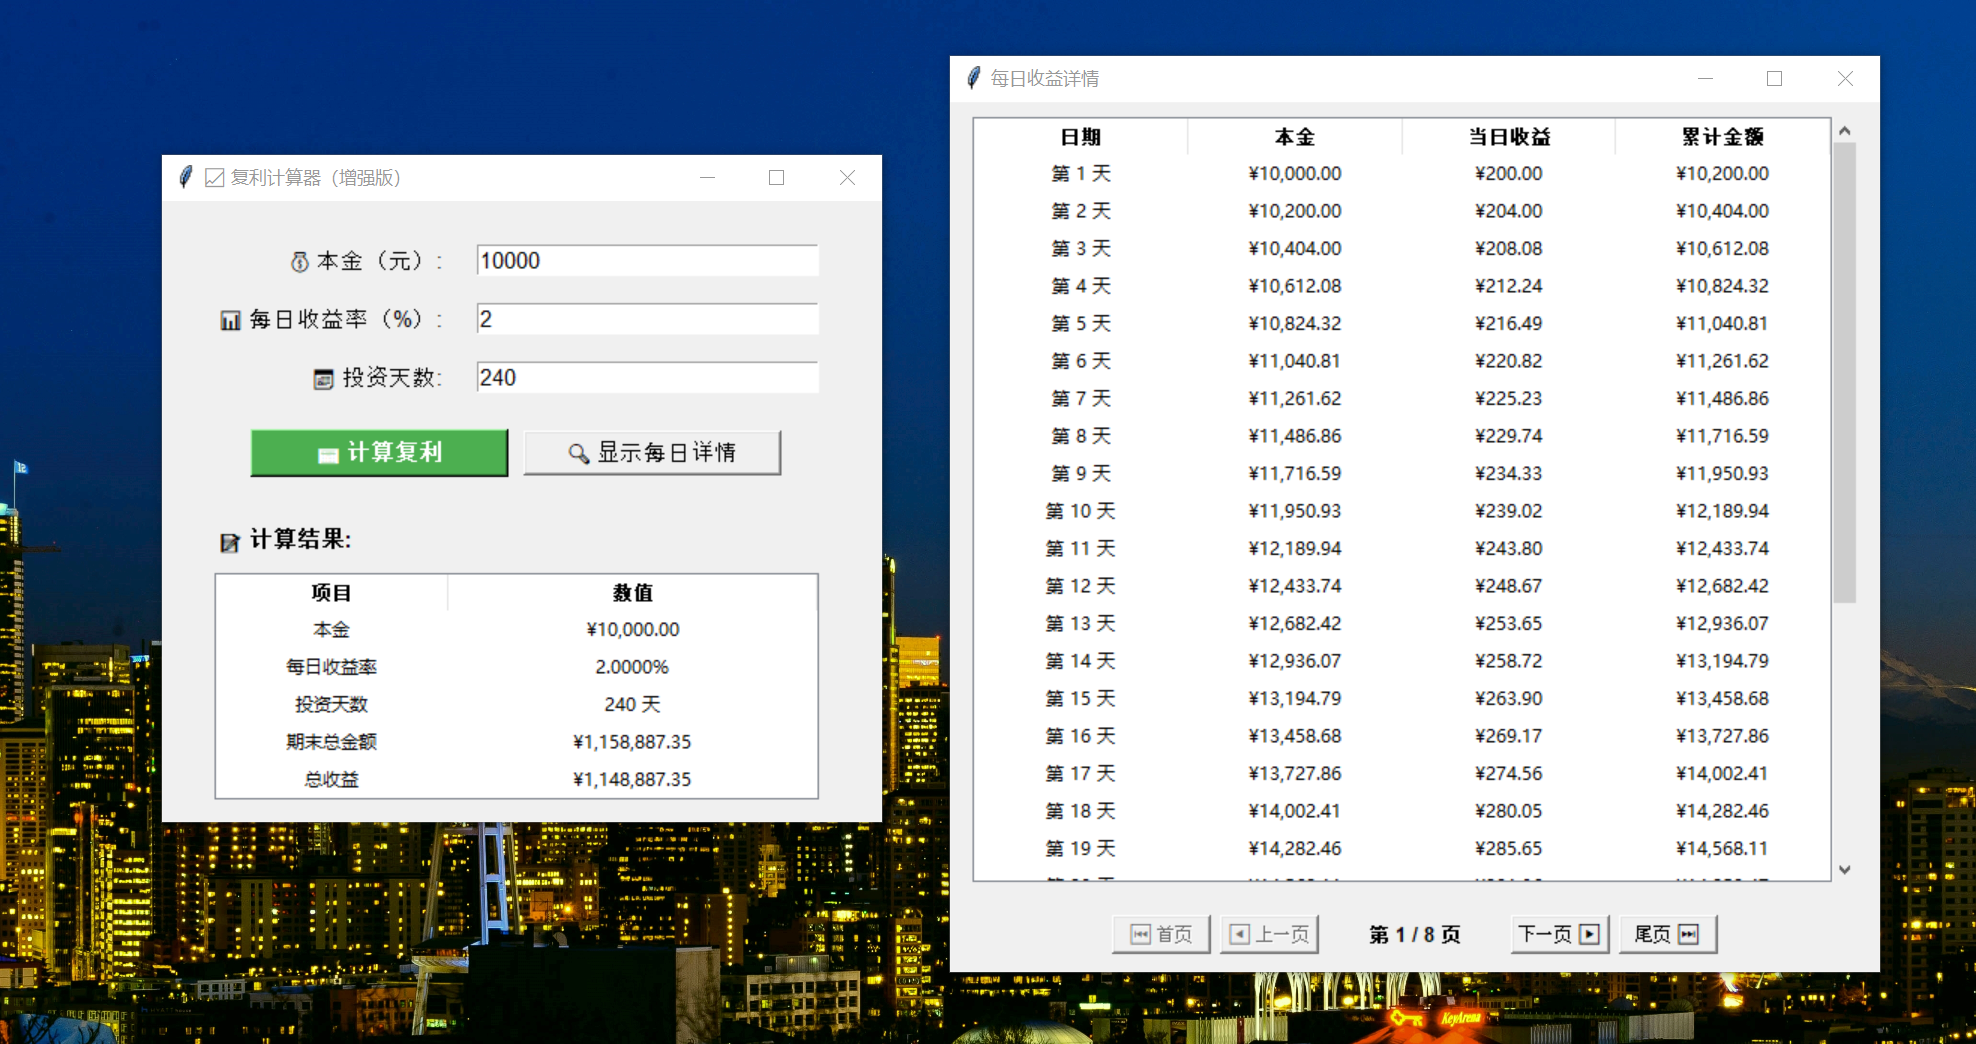This screenshot has width=1976, height=1044.
Task: Select the 本金 input showing 10000
Action: coord(647,260)
